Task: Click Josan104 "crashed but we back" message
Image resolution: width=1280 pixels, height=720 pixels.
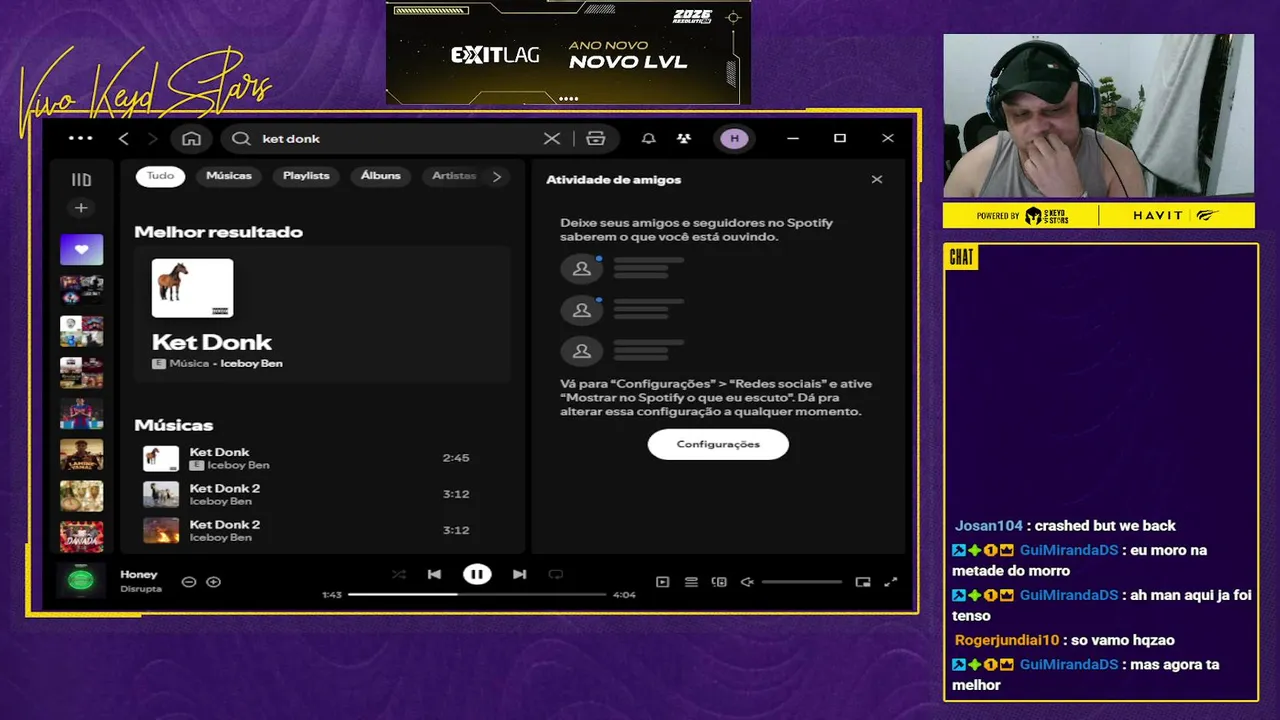Action: [x=1065, y=526]
